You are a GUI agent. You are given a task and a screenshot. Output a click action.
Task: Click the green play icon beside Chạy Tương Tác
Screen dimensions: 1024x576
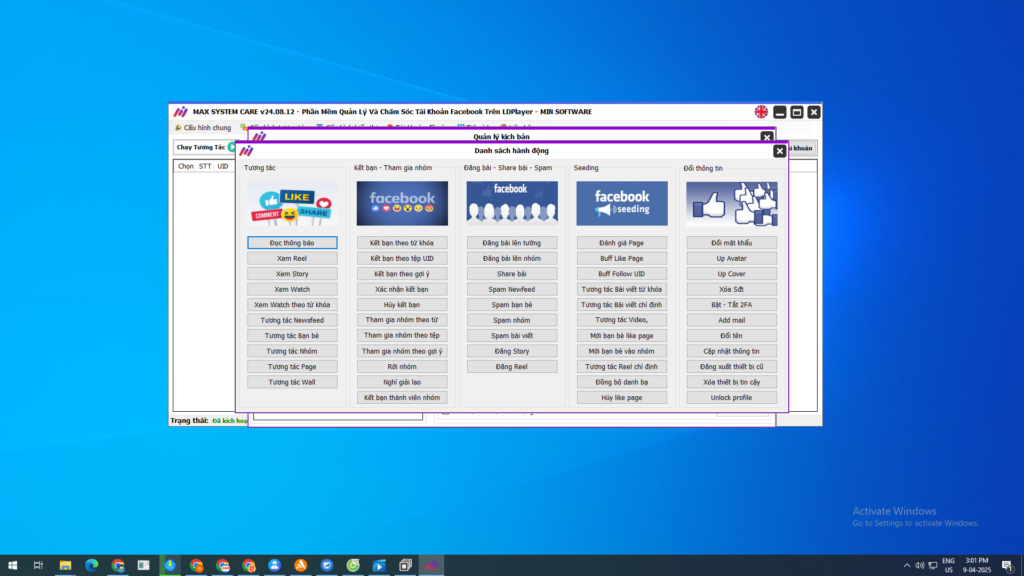pyautogui.click(x=232, y=148)
